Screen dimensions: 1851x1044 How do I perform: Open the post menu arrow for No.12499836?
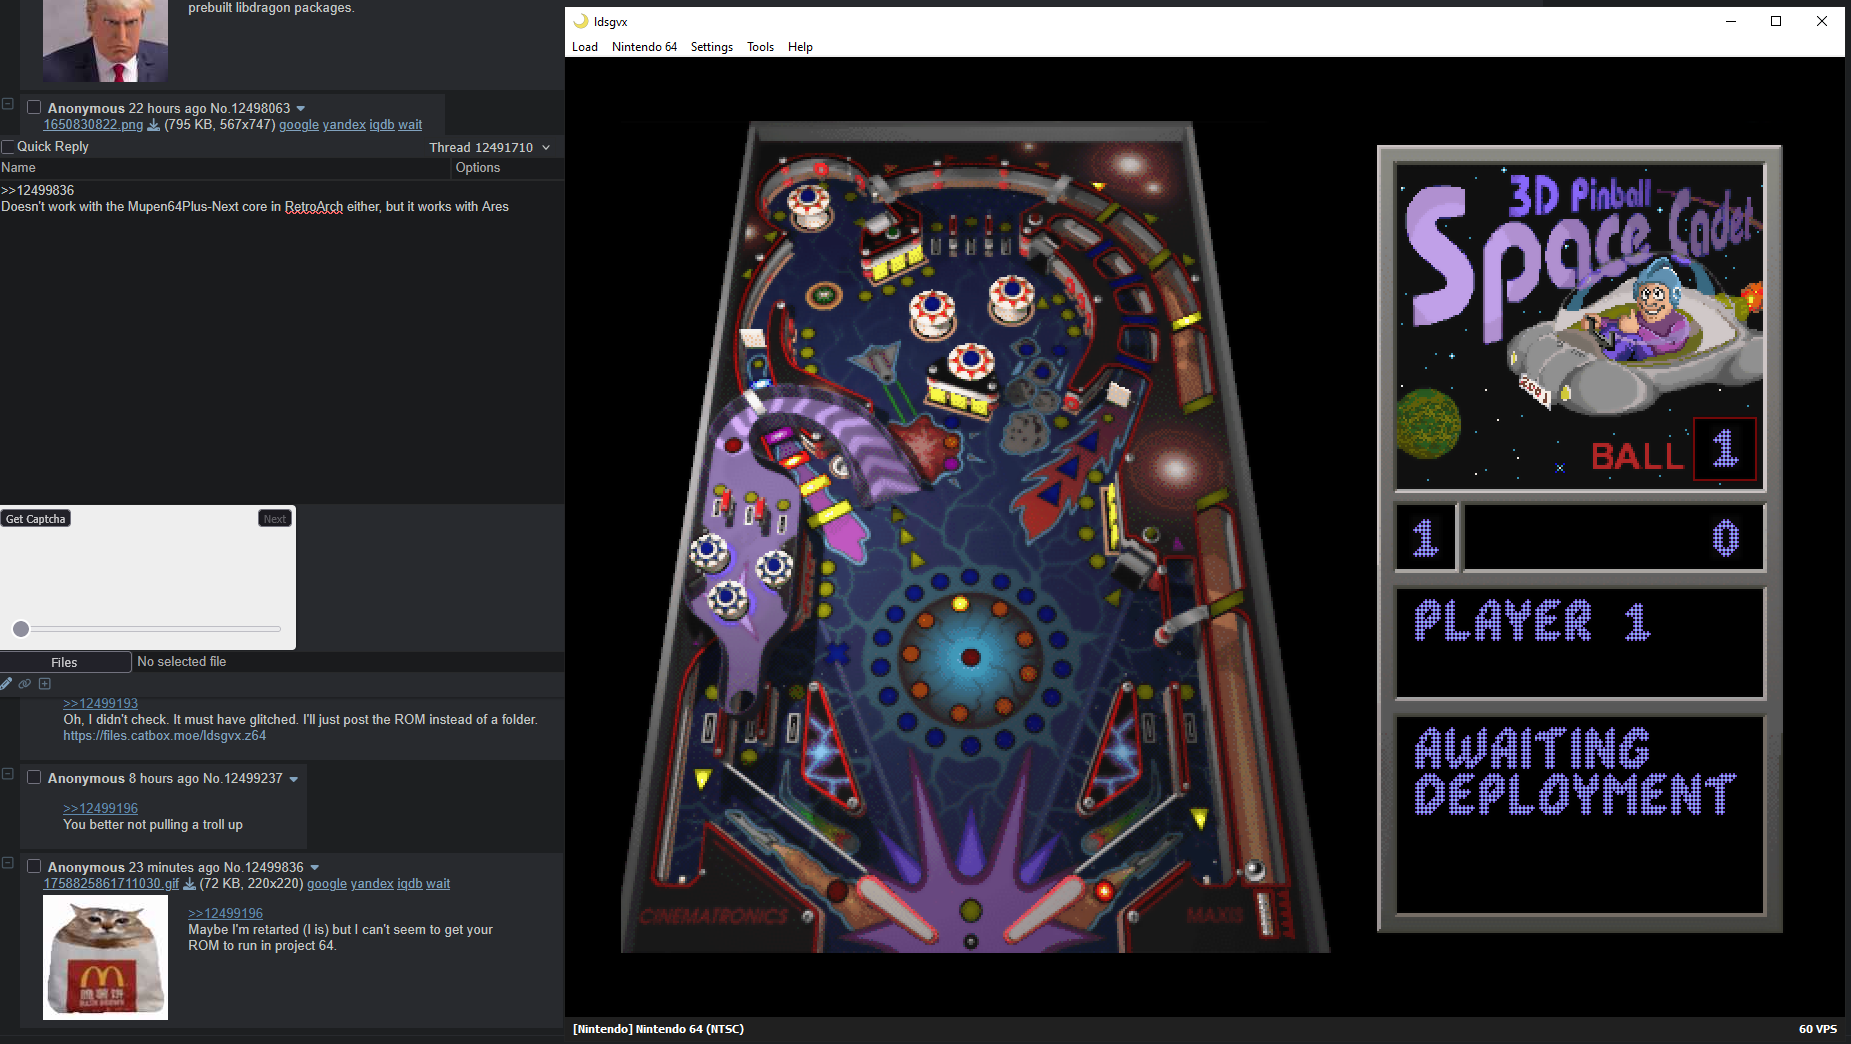click(x=315, y=867)
